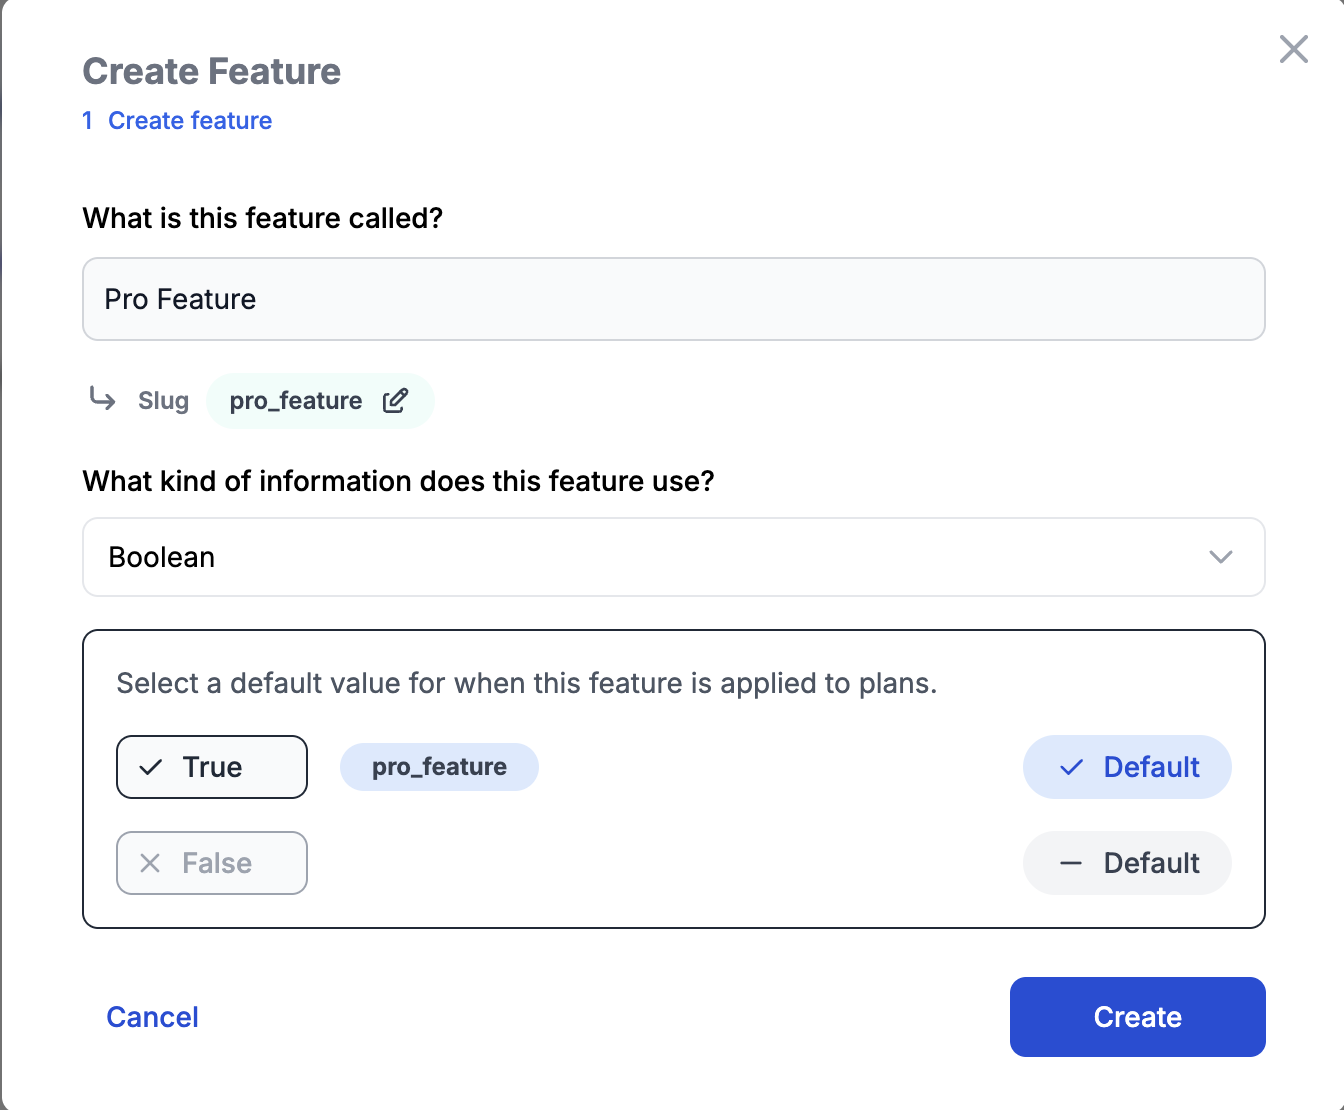The width and height of the screenshot is (1344, 1110).
Task: Click the slug edit pencil icon
Action: click(395, 401)
